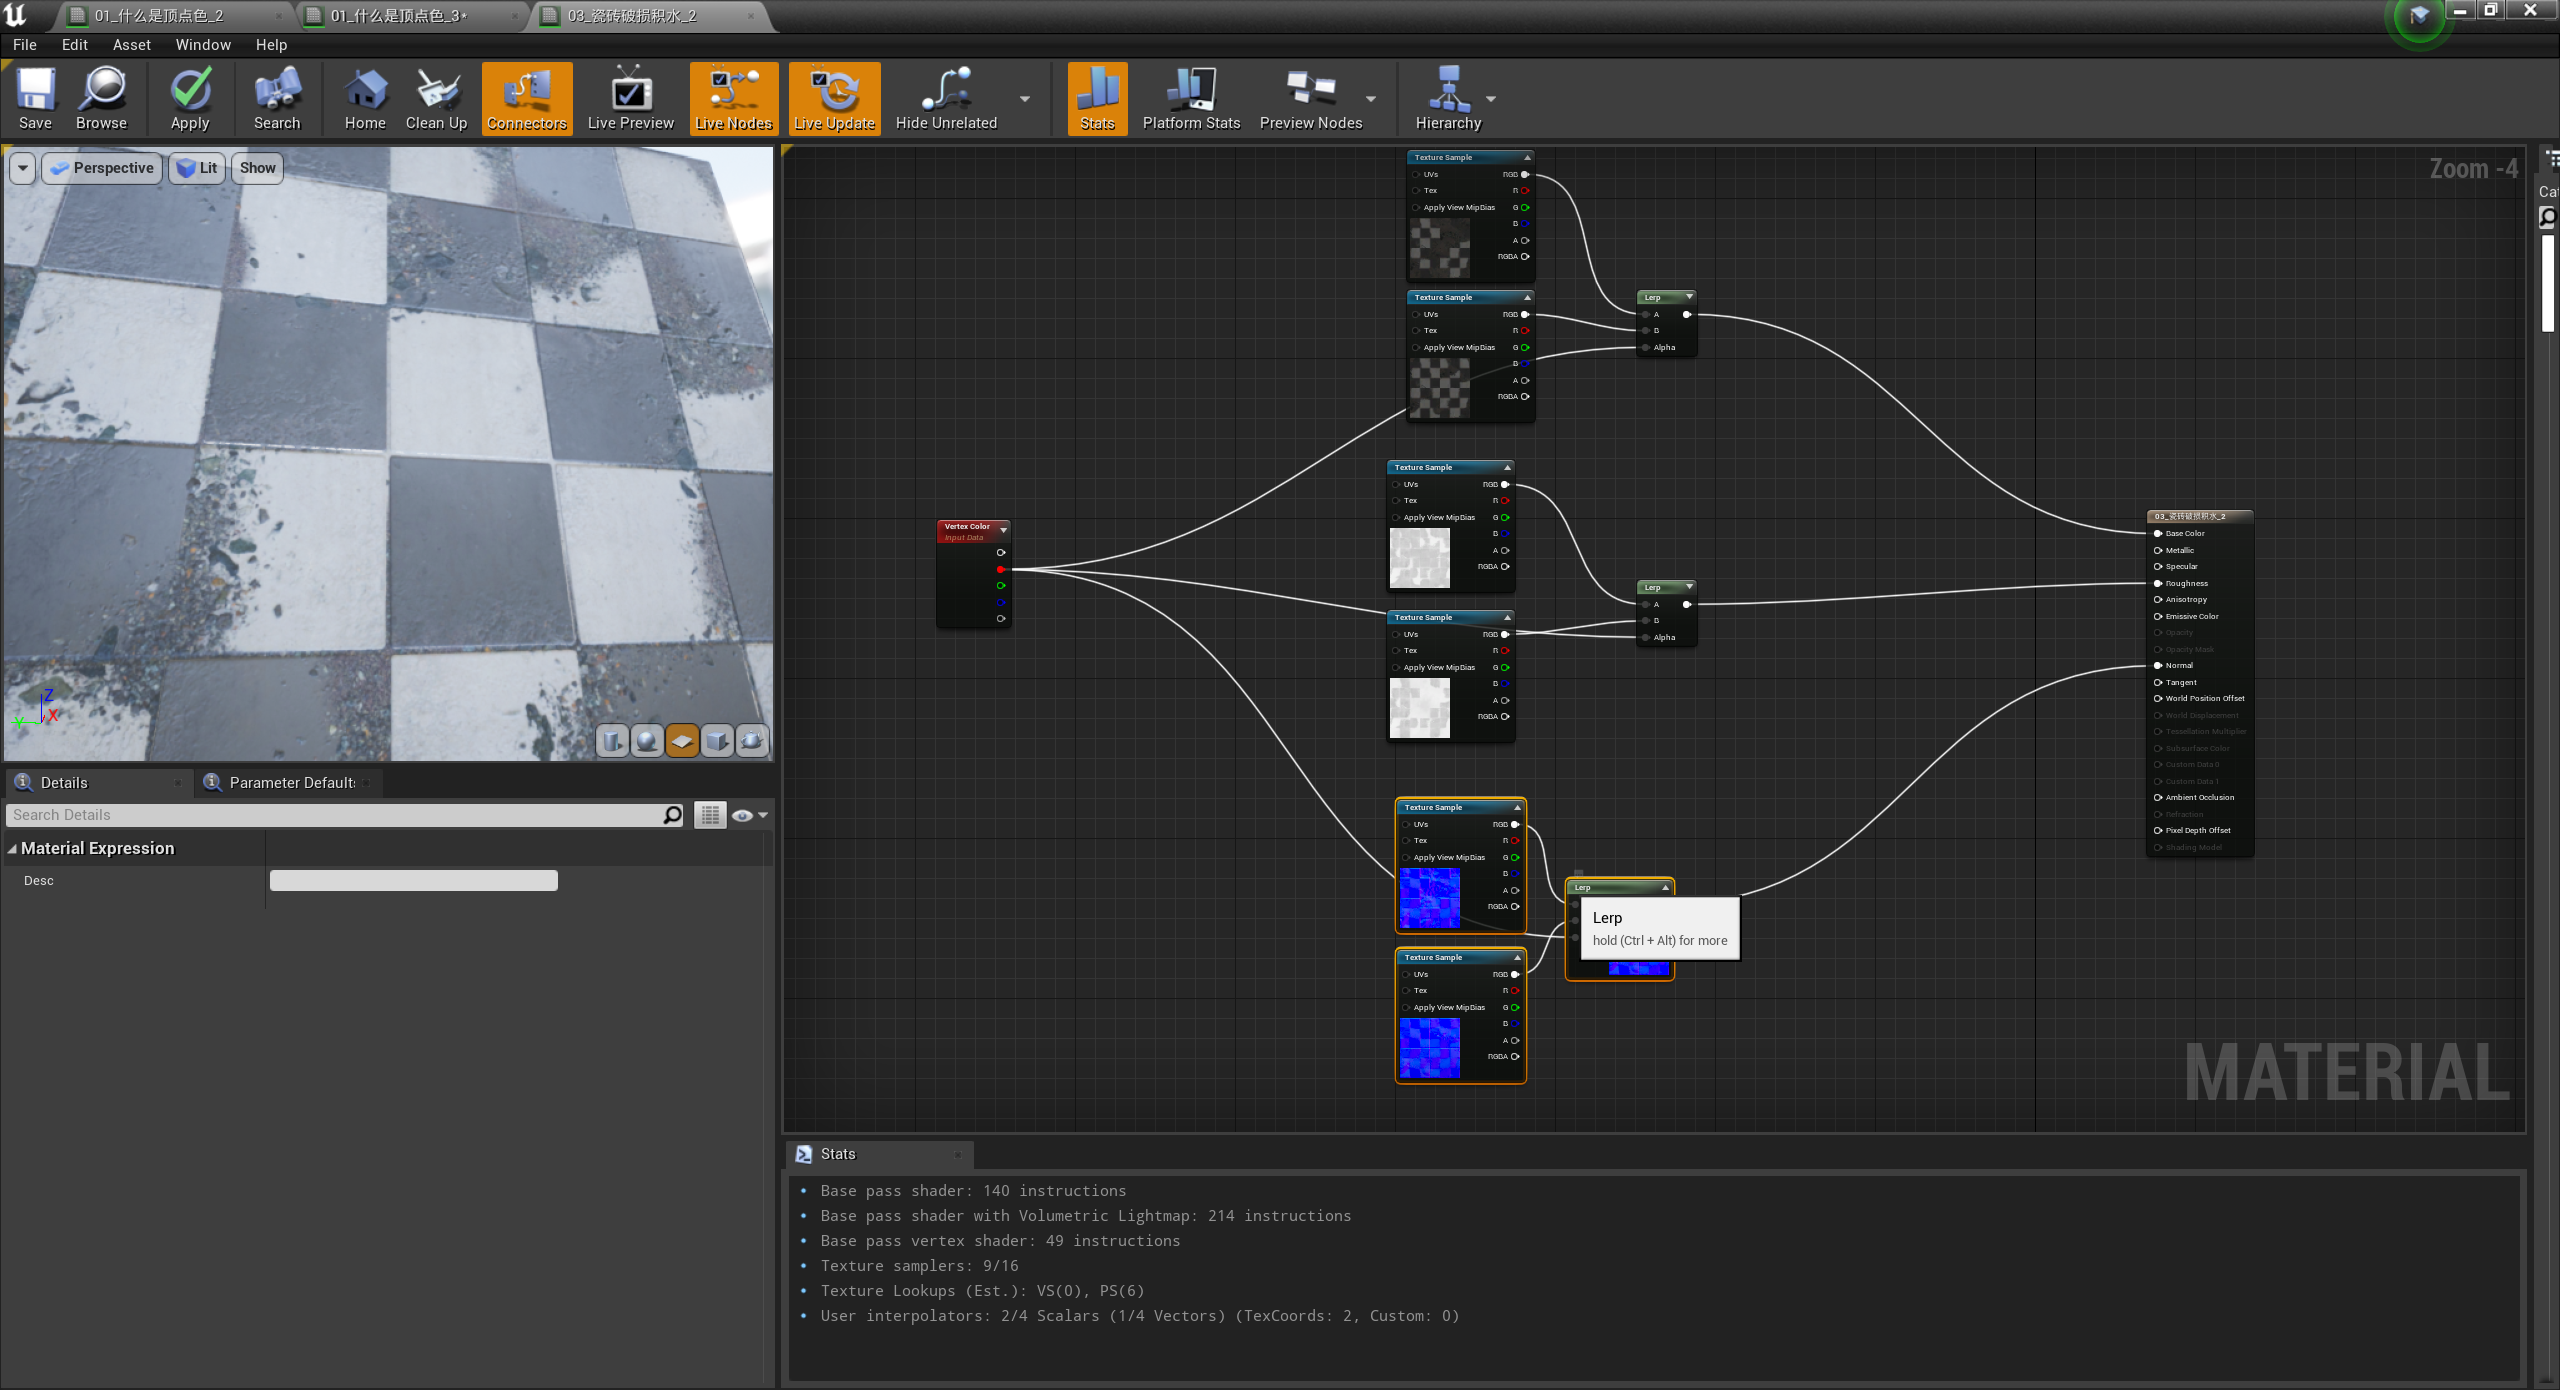Disable Live Nodes updating
Screen dimensions: 2560x1390
pyautogui.click(x=733, y=97)
